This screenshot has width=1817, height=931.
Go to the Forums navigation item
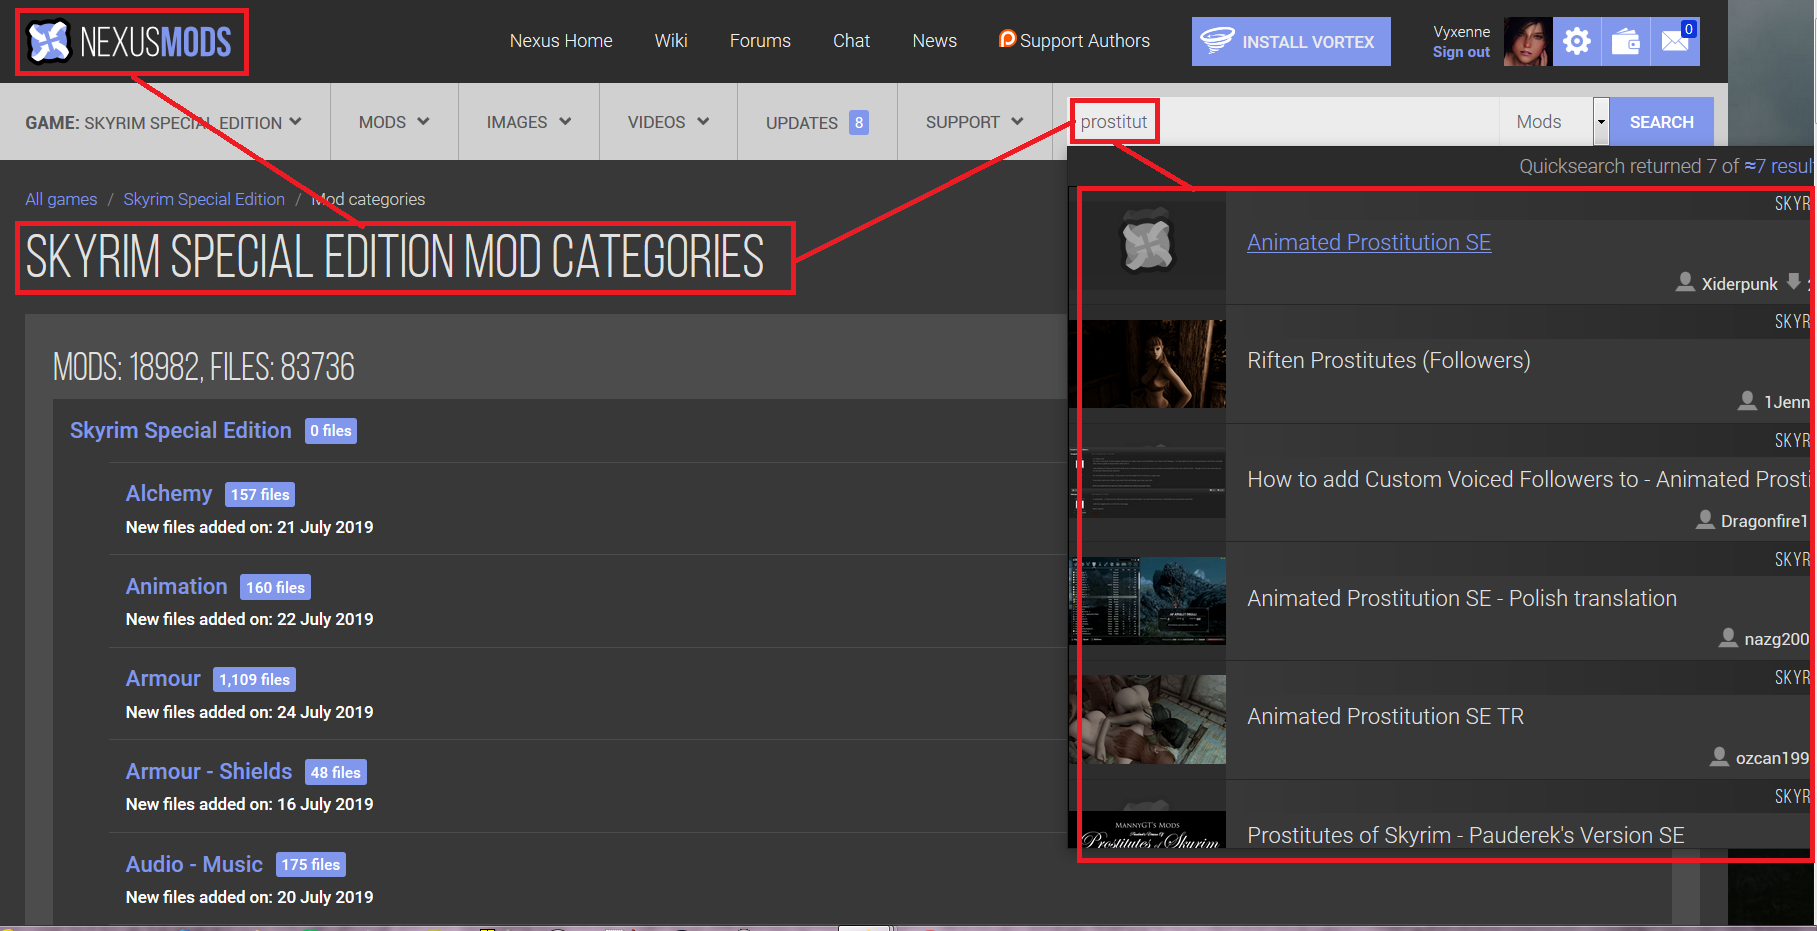point(760,41)
